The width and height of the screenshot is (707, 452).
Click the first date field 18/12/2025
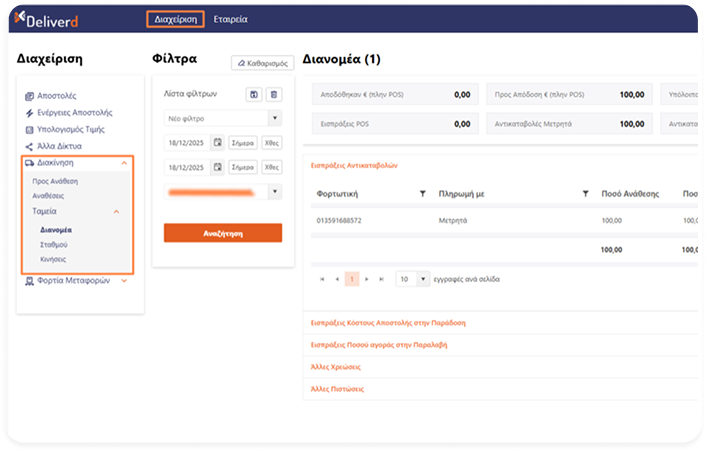(187, 143)
